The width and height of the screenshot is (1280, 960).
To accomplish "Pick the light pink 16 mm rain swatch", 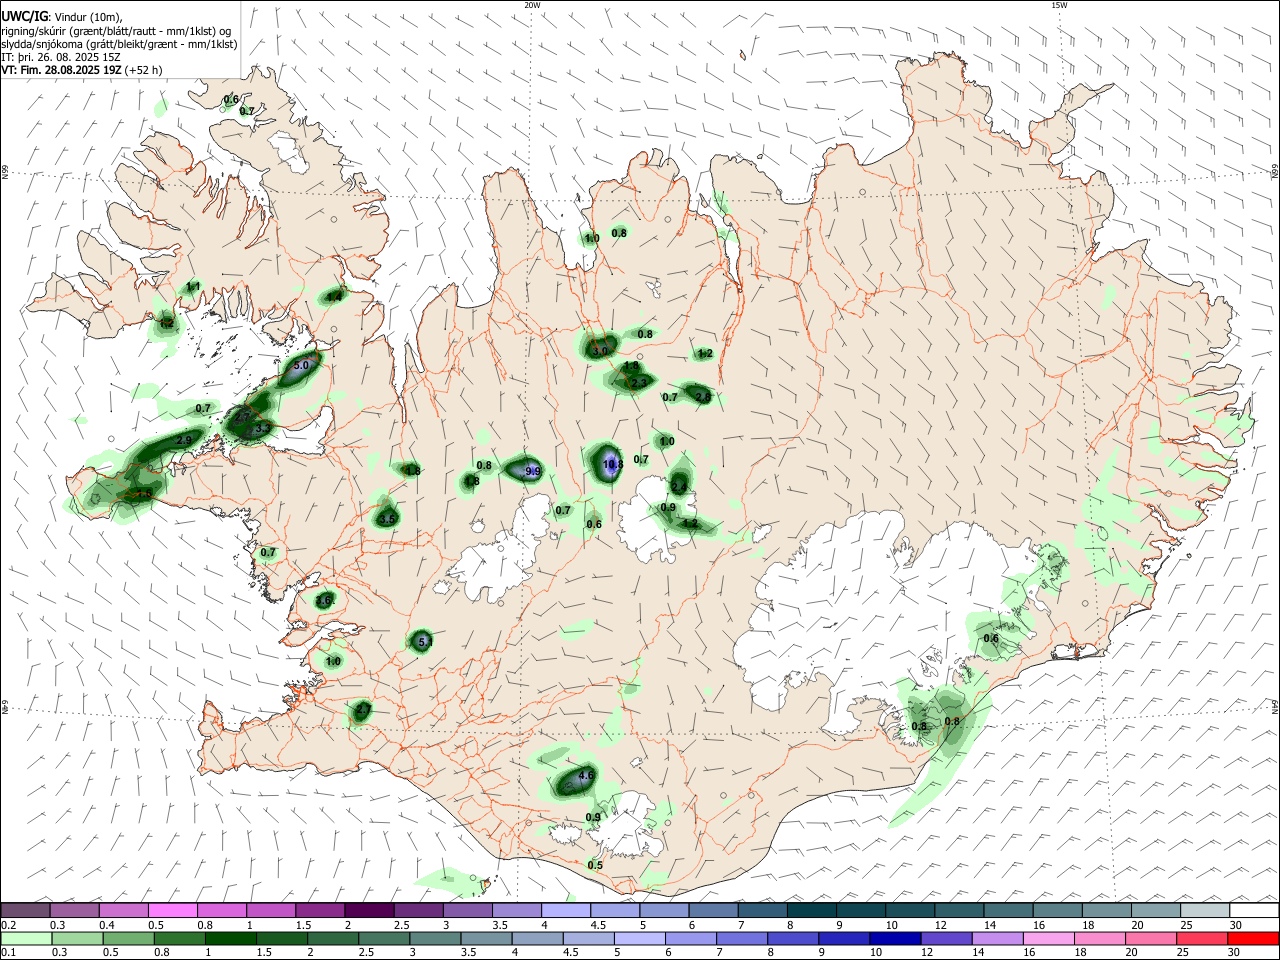I will 1048,938.
